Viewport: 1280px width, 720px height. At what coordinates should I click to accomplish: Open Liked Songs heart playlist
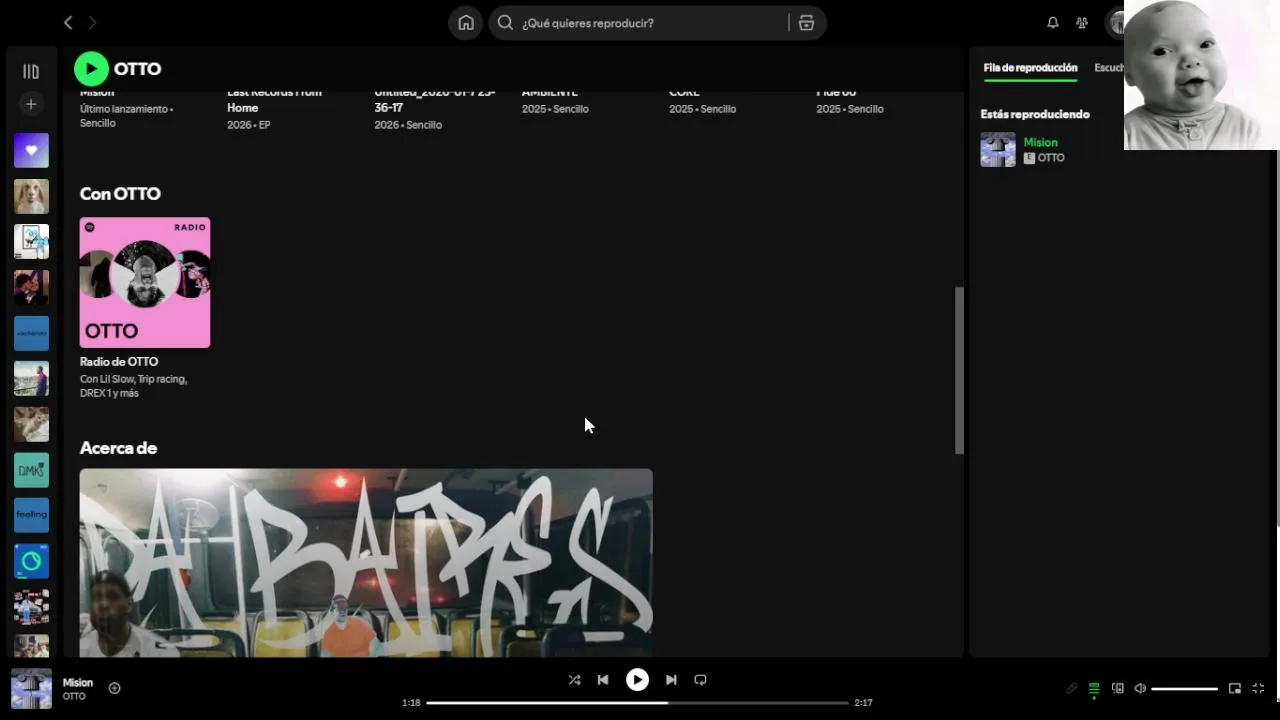click(31, 150)
